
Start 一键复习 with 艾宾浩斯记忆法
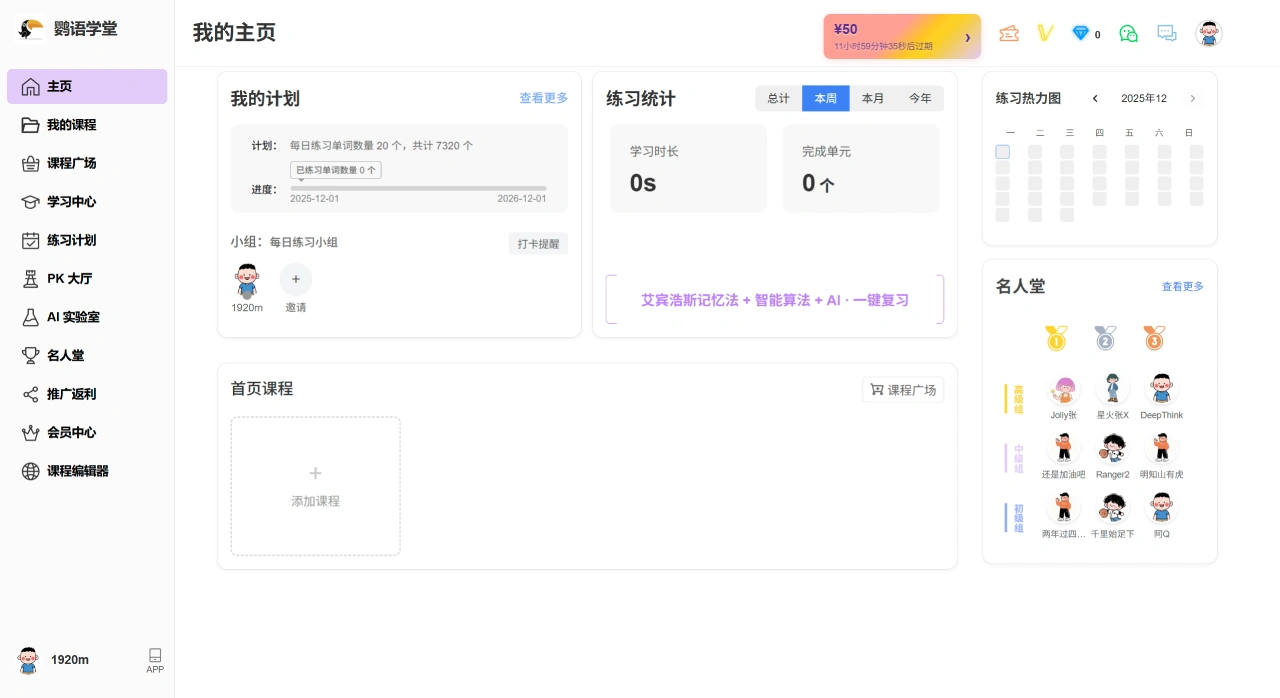[x=774, y=299]
